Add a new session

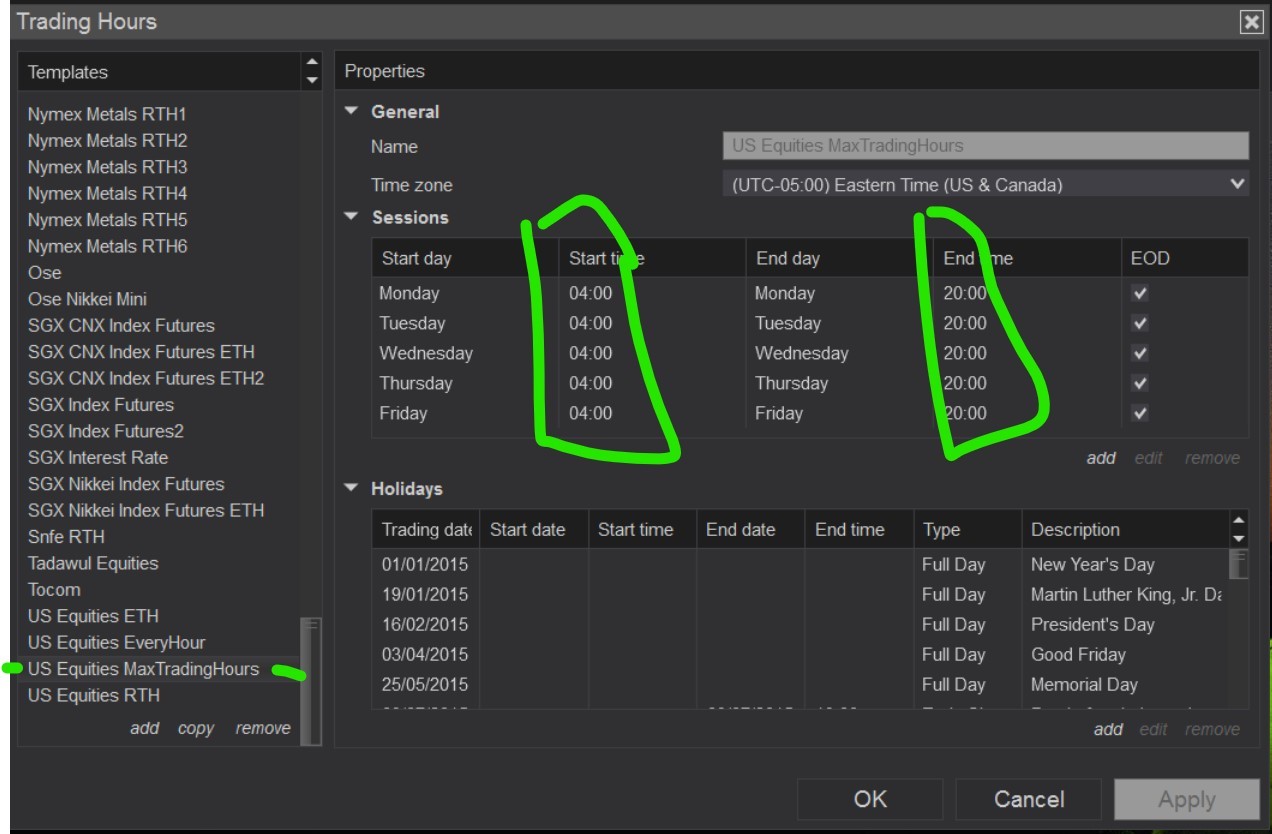tap(1101, 458)
